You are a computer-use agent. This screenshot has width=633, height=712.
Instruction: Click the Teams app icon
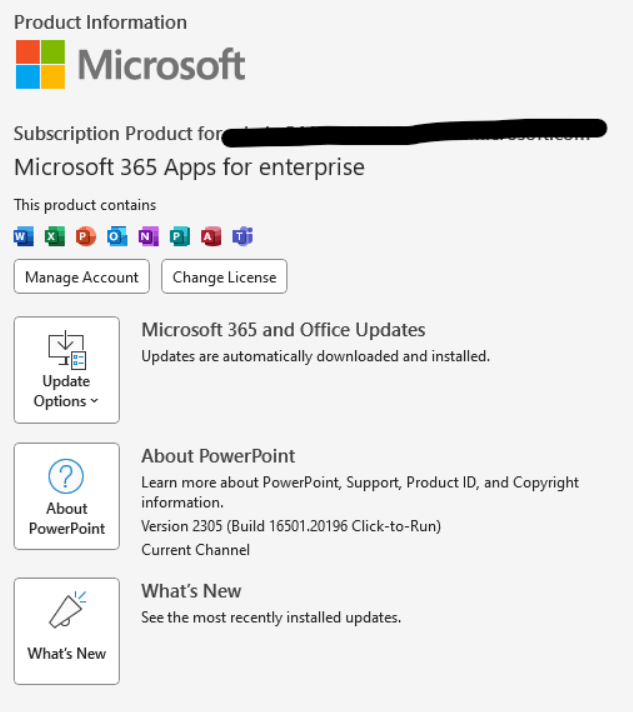(x=242, y=237)
